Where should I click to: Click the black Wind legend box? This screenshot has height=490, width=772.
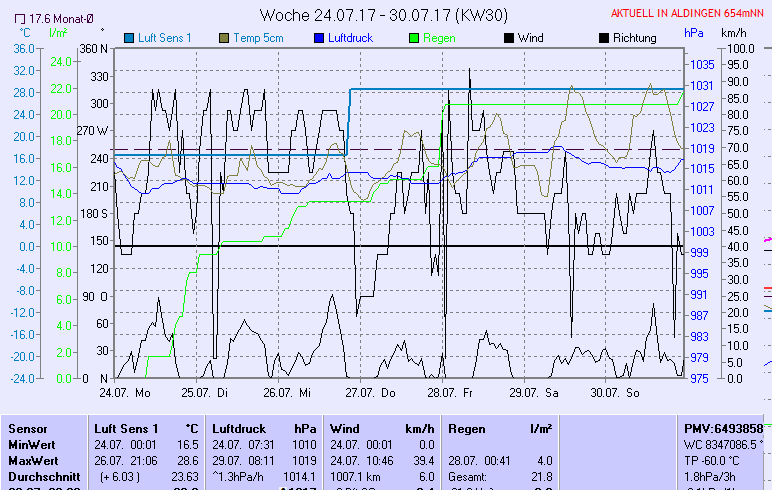pyautogui.click(x=509, y=38)
